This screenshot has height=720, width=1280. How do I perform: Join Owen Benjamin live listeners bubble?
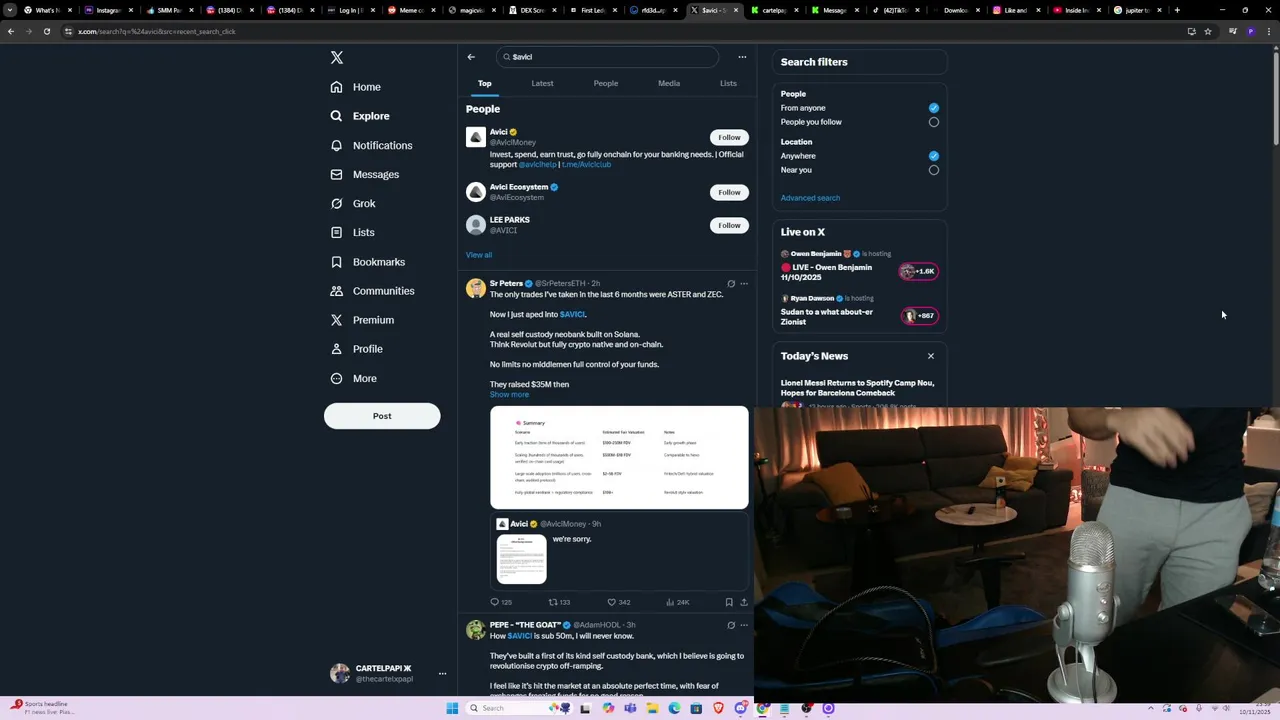pos(919,271)
